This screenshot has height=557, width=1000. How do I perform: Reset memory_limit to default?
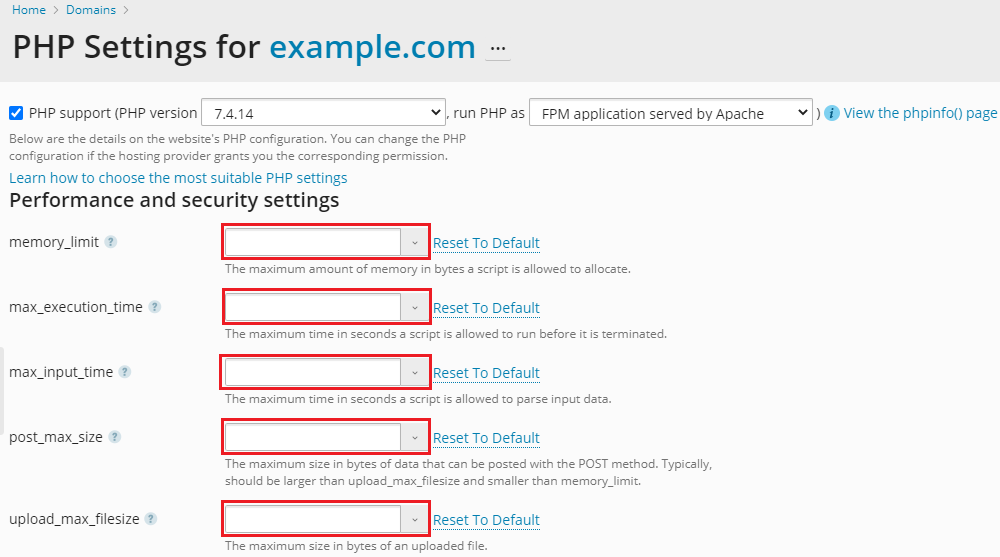coord(486,243)
